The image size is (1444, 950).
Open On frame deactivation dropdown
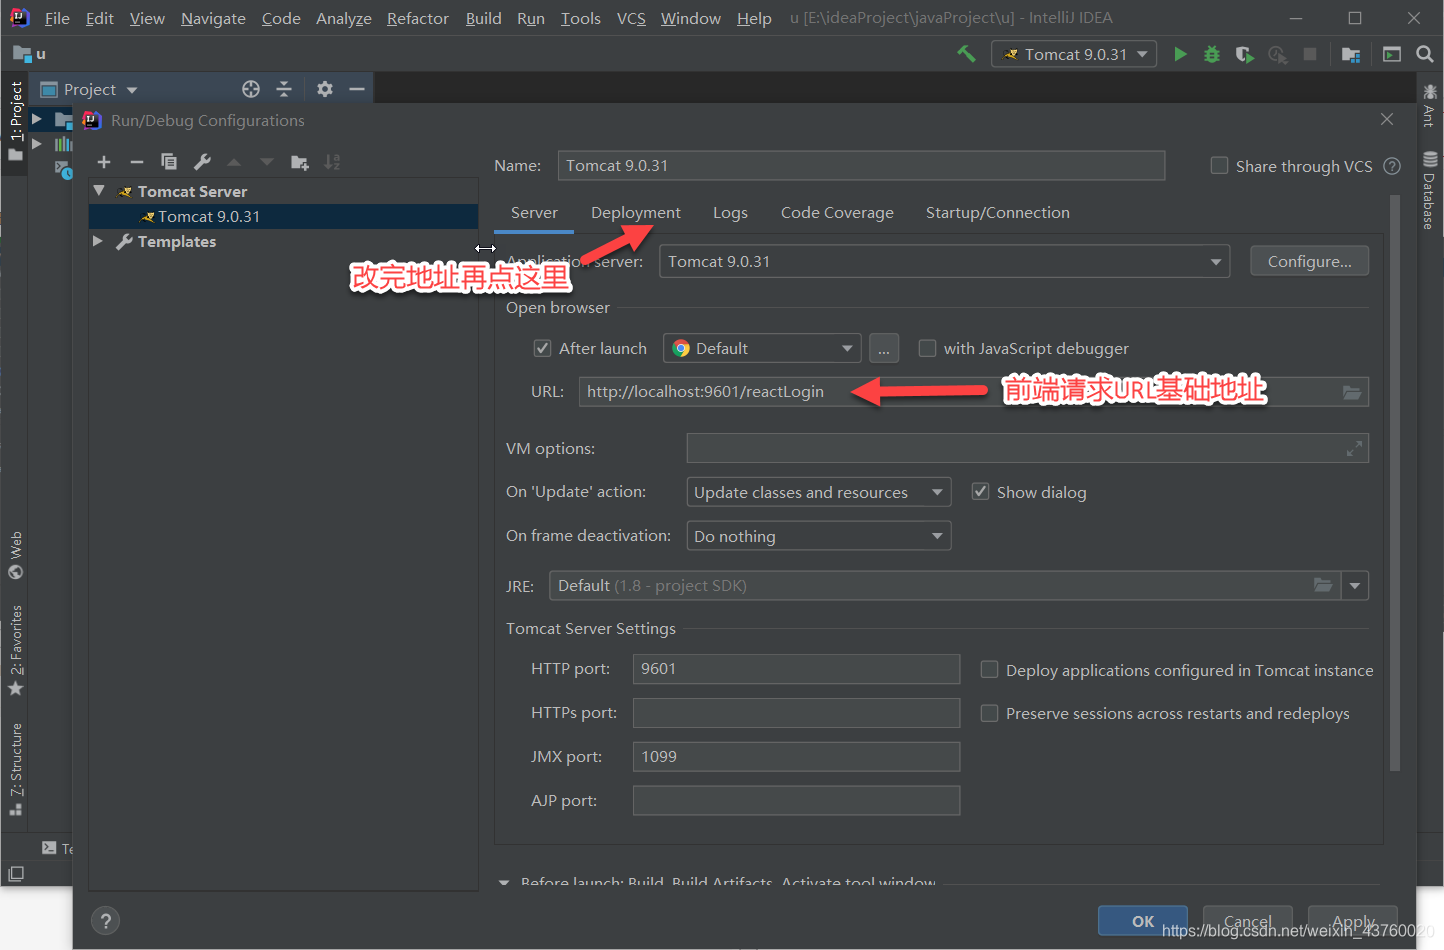click(818, 536)
